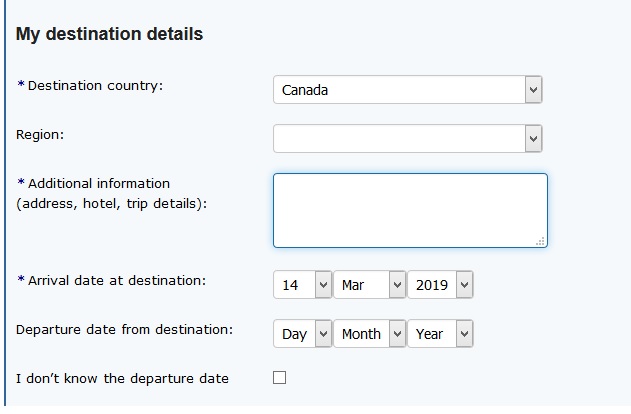Expand the empty Region dropdown
The height and width of the screenshot is (414, 631).
[400, 138]
